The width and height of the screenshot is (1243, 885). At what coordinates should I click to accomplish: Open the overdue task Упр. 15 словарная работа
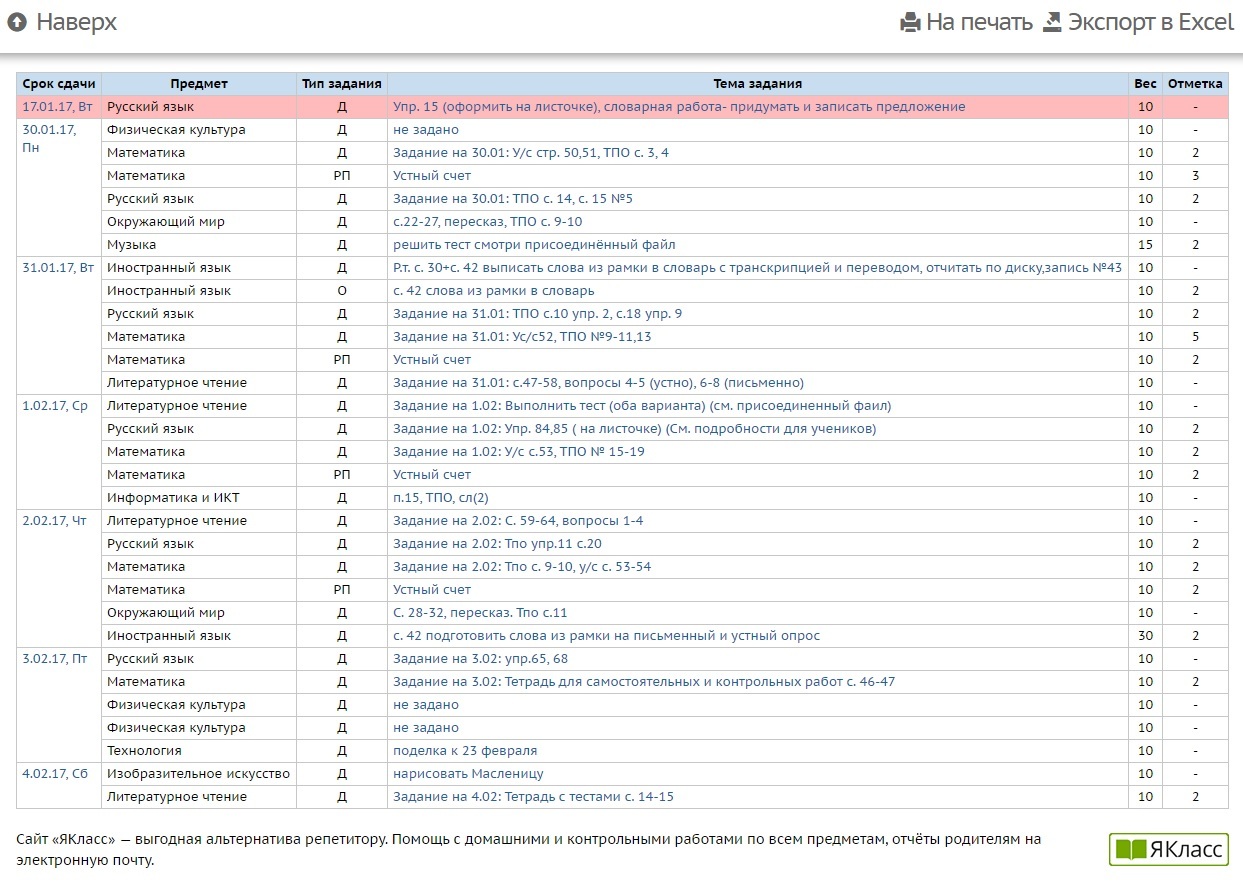point(679,107)
